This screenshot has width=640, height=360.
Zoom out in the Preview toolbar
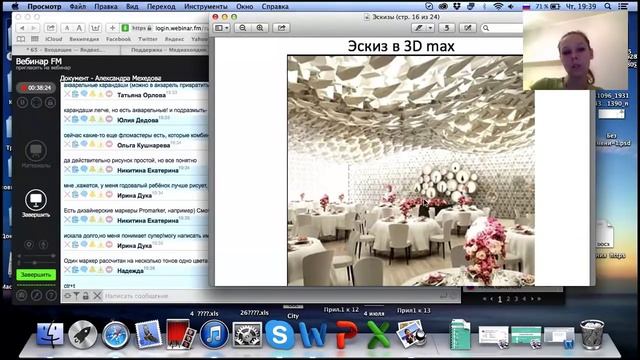point(243,28)
